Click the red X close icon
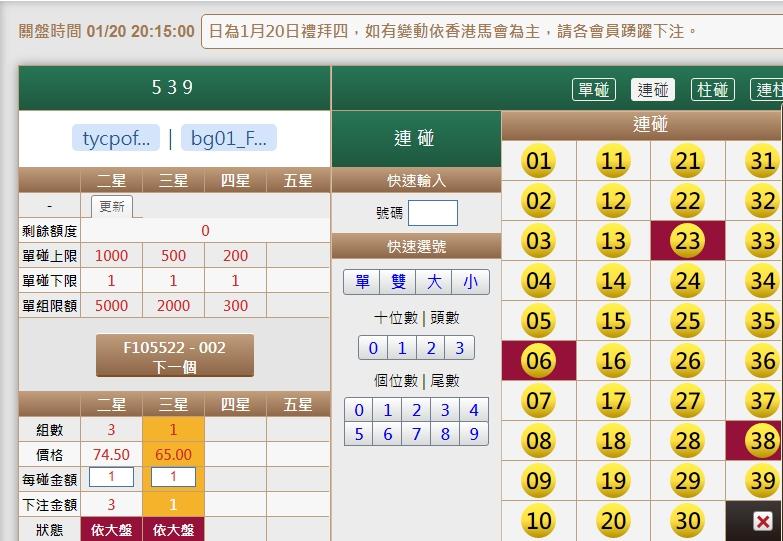The height and width of the screenshot is (541, 783). 763,522
